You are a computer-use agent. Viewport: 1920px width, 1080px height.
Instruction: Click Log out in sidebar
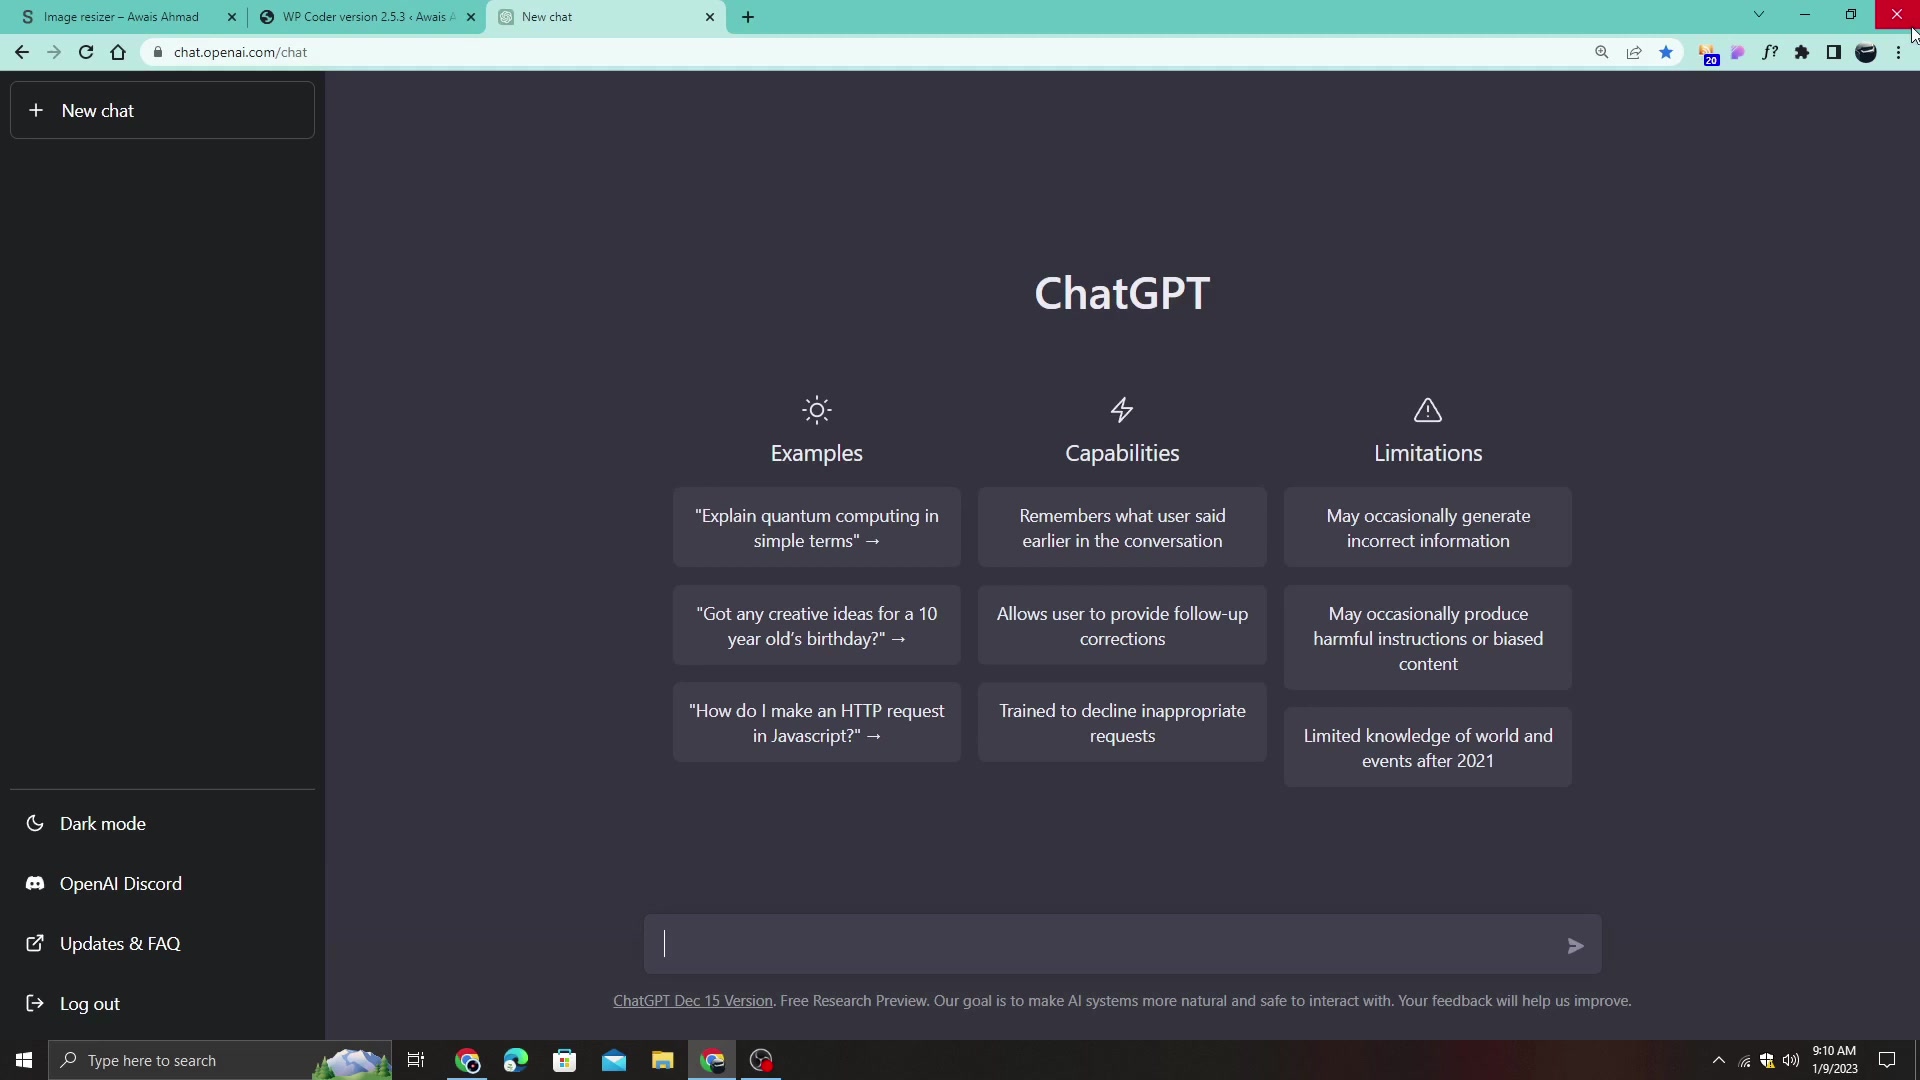coord(162,1004)
